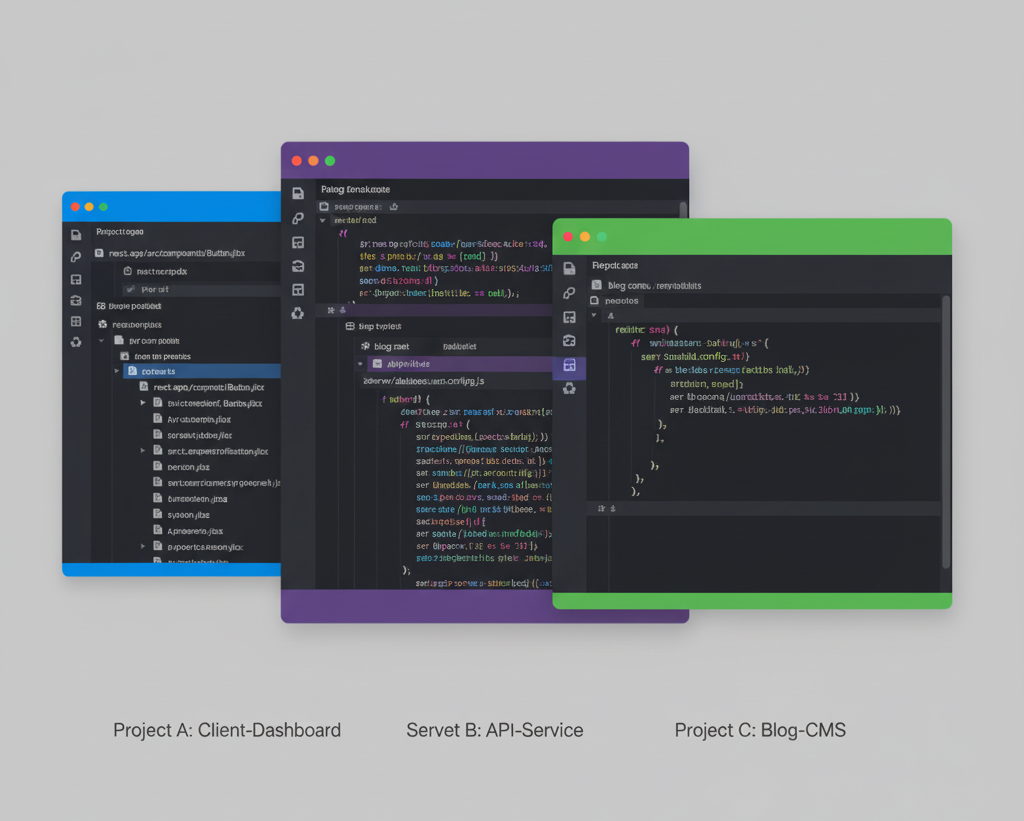Expand the arrow beside the 'svpoertcsRisonylox' row

(142, 547)
